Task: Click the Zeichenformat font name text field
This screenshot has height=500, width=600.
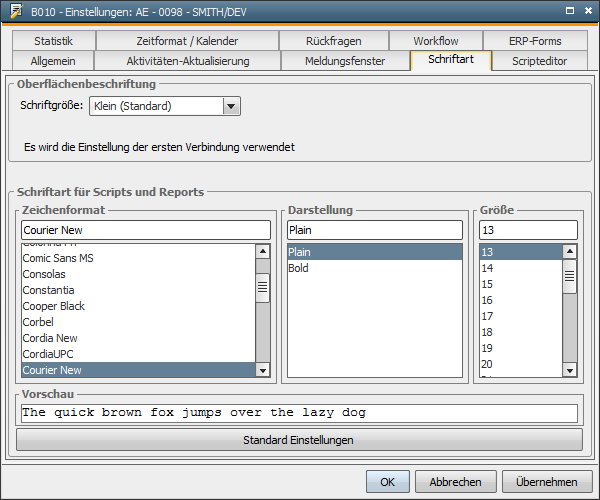Action: click(x=144, y=230)
